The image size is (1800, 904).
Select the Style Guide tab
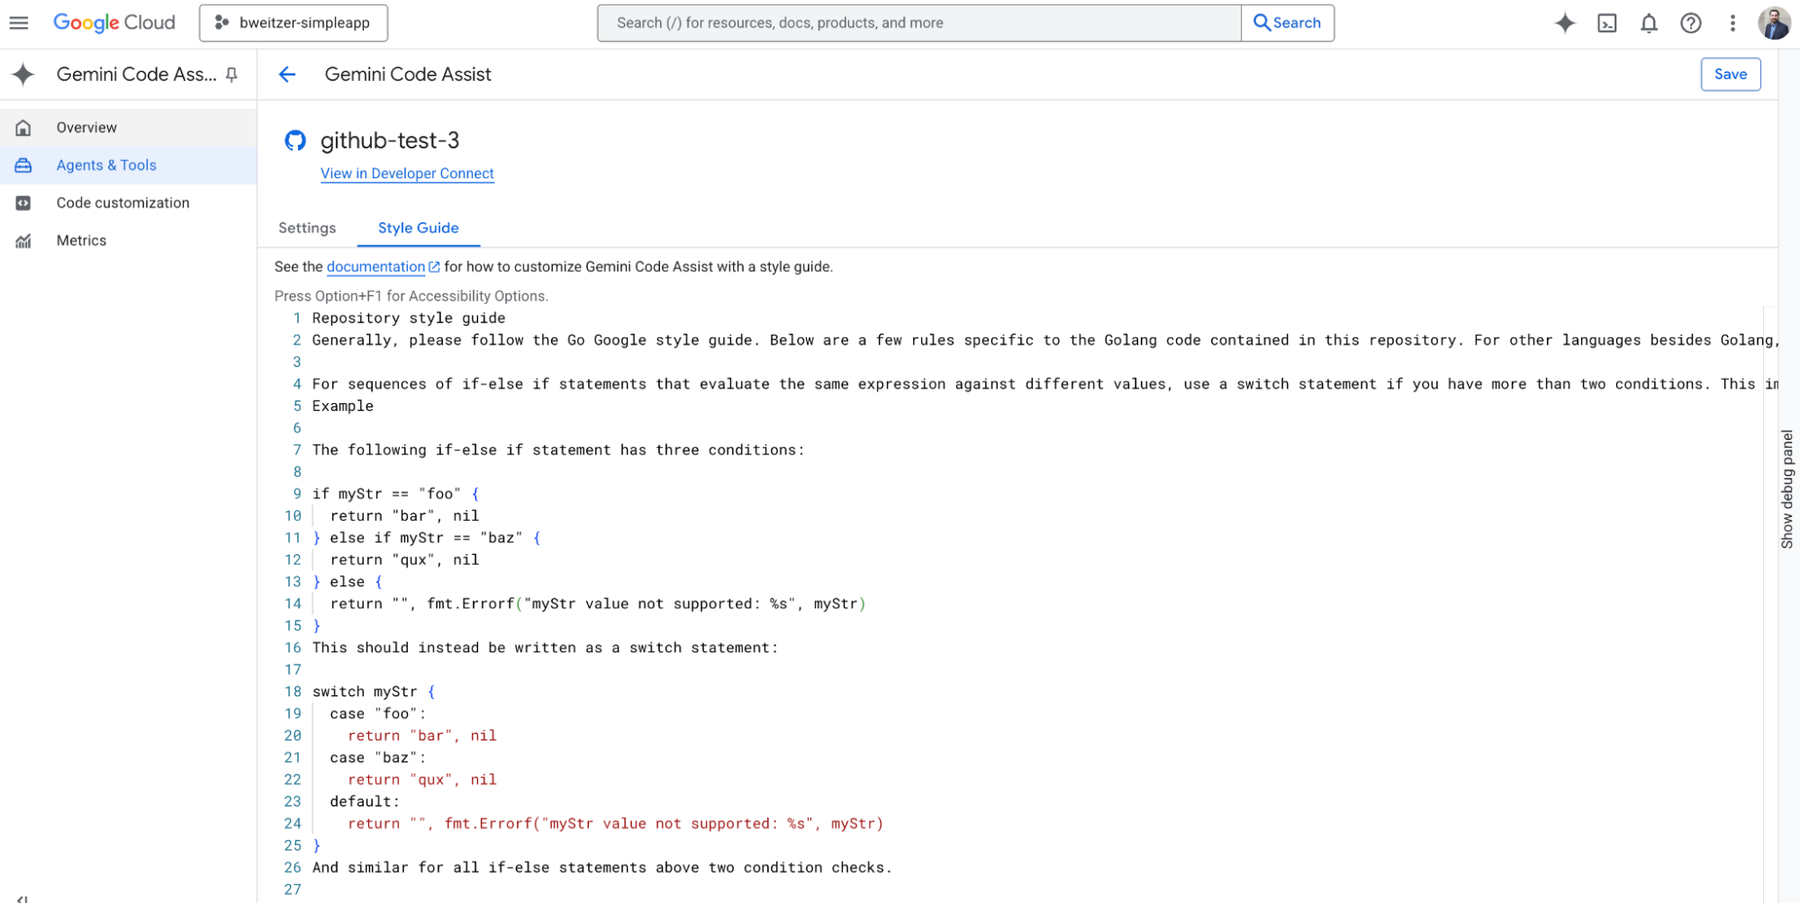(418, 228)
